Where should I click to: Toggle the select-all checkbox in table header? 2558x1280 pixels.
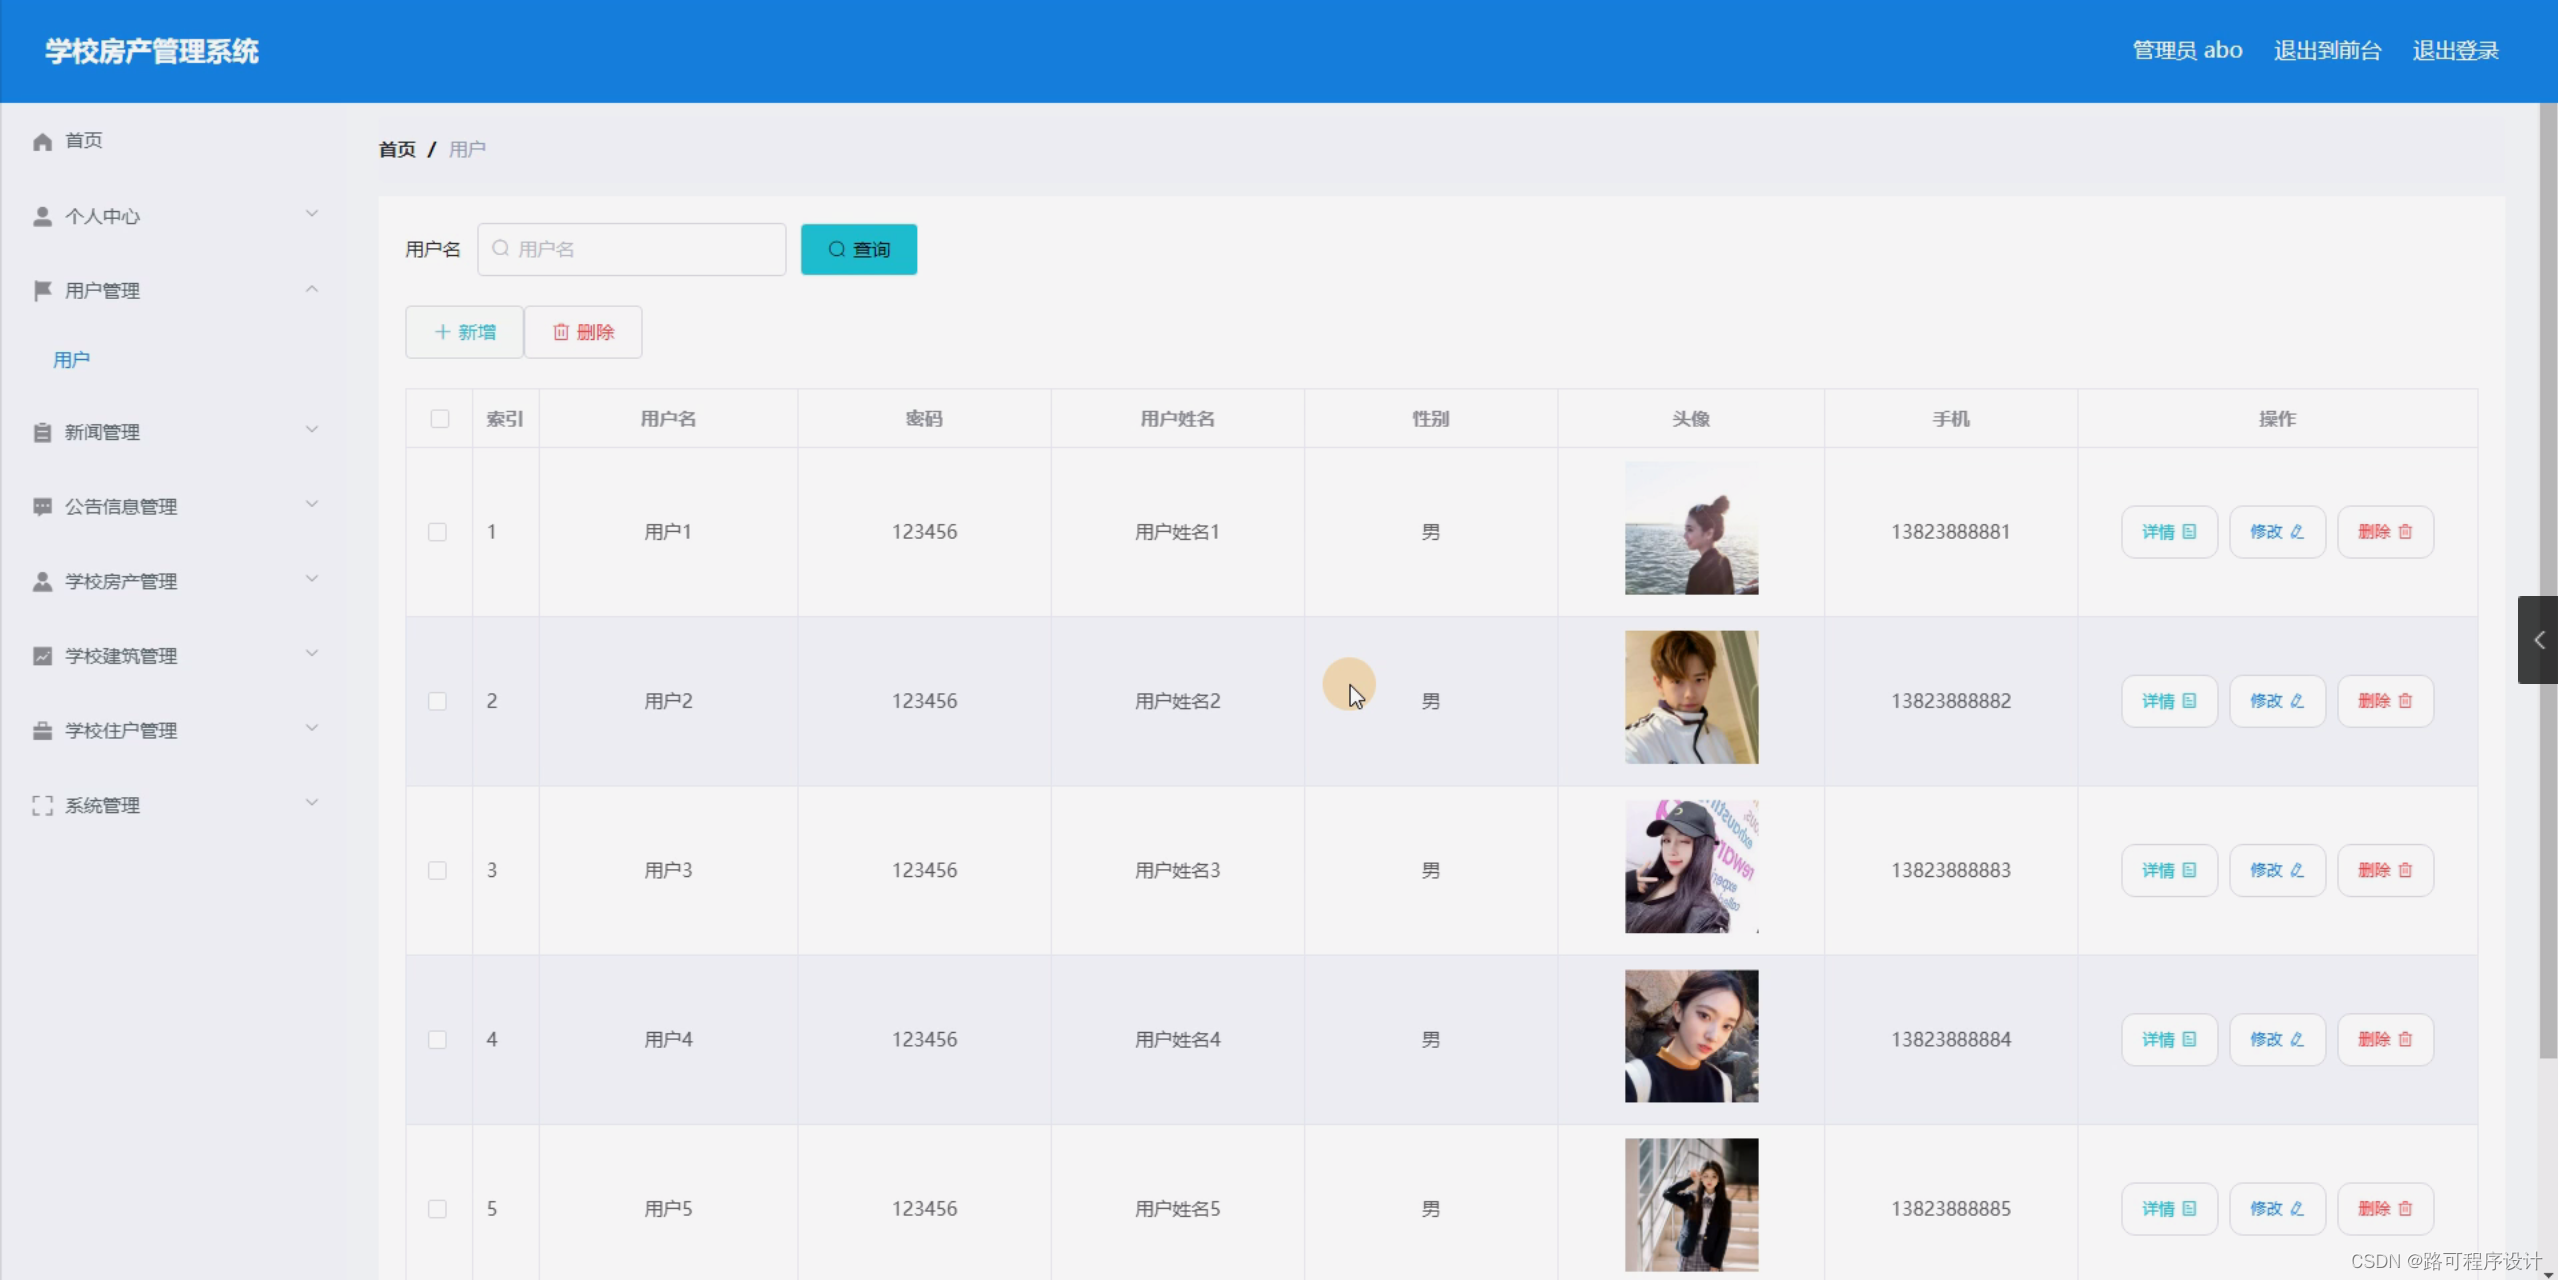click(x=439, y=418)
